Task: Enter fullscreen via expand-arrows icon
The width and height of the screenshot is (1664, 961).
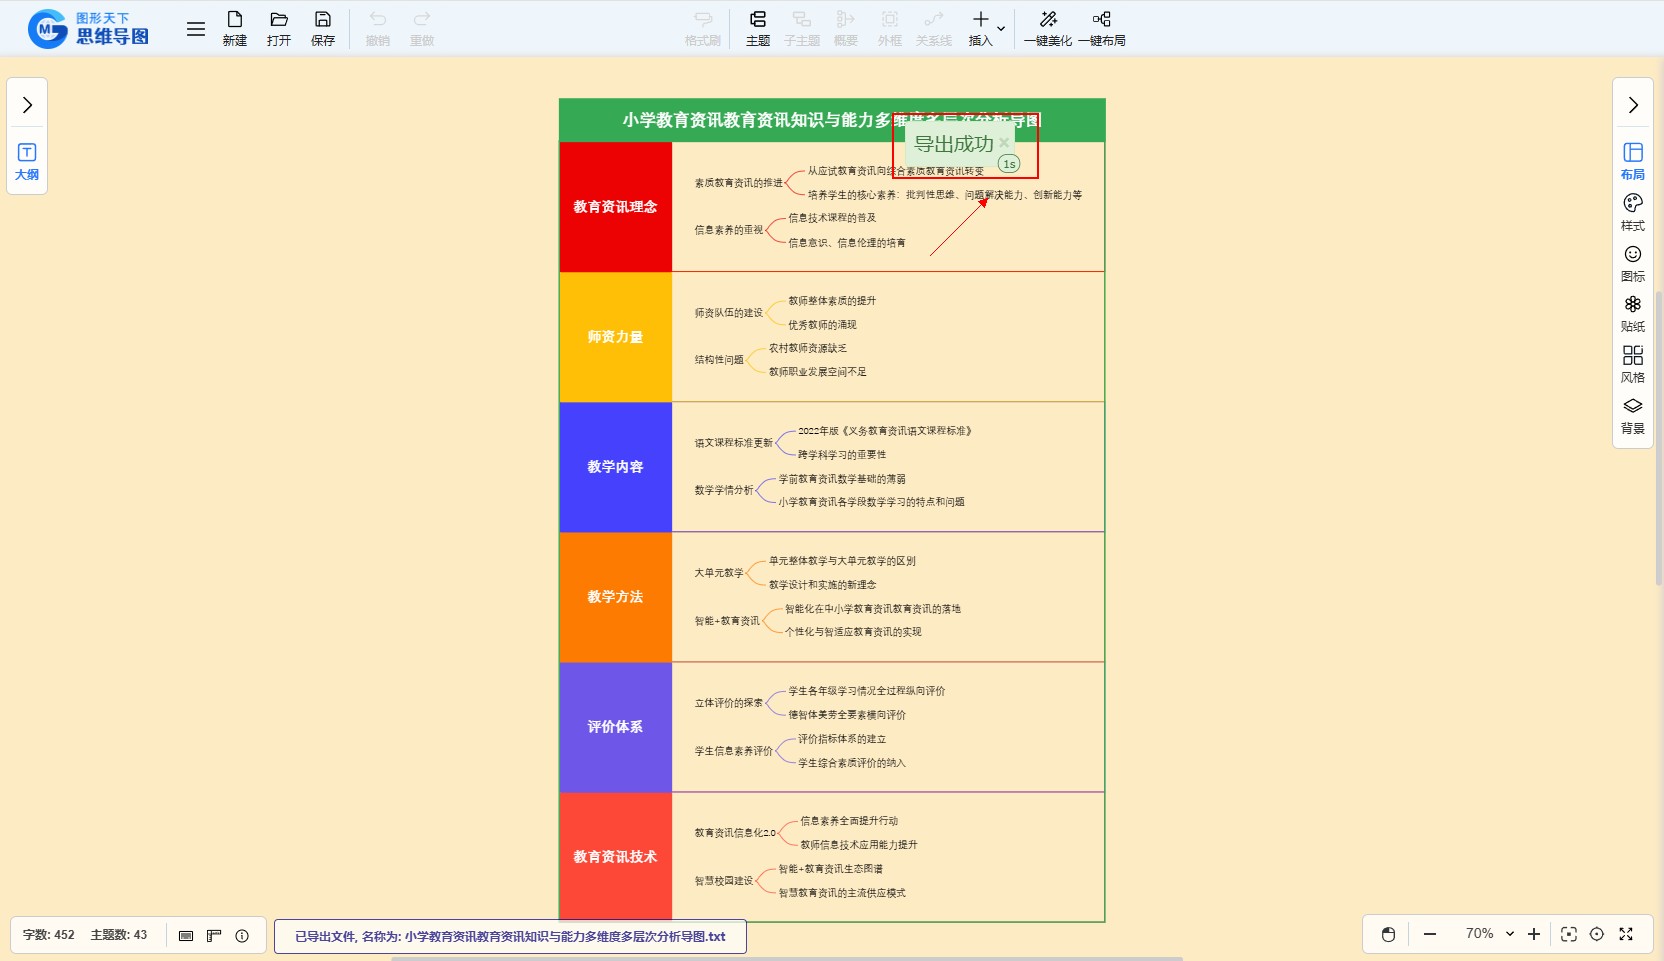Action: (x=1626, y=934)
